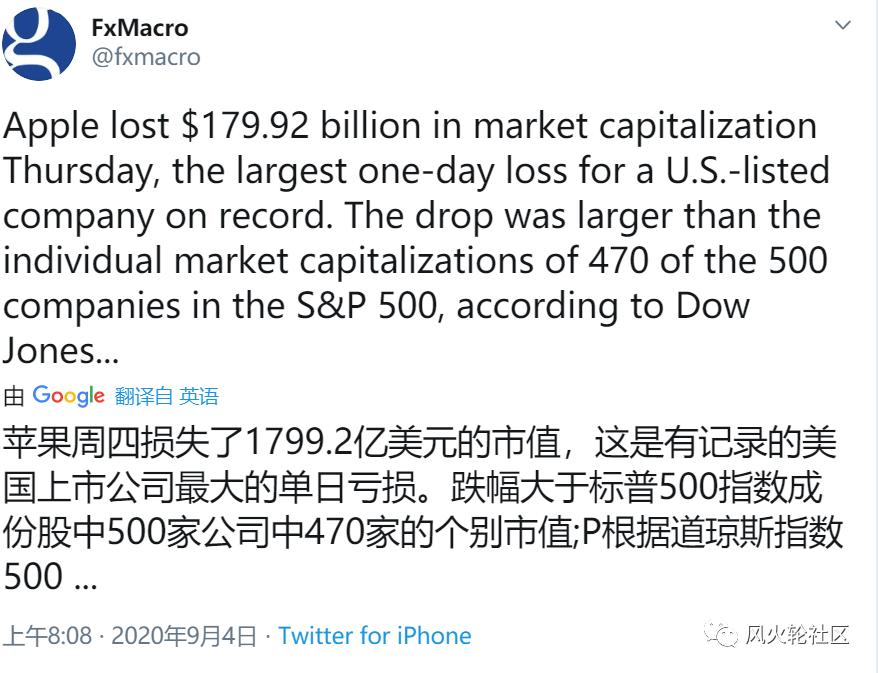Viewport: 878px width, 673px height.
Task: Click the "$179.92 billion" figure in the tweet
Action: pyautogui.click(x=269, y=124)
